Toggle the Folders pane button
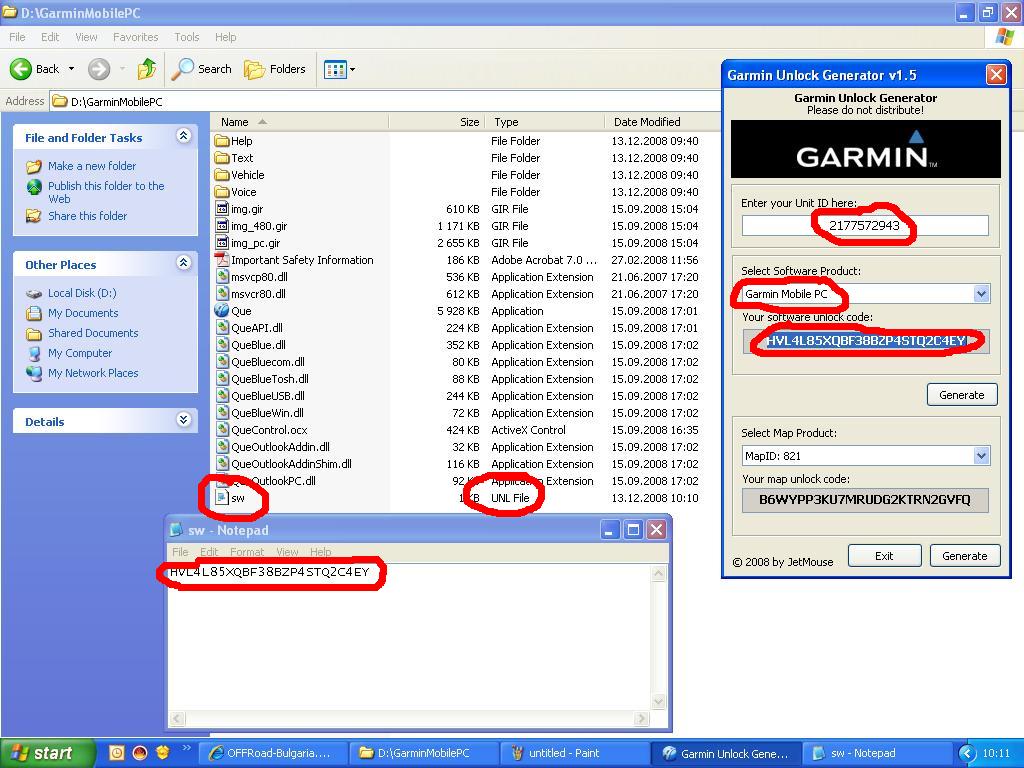1024x768 pixels. click(x=276, y=69)
